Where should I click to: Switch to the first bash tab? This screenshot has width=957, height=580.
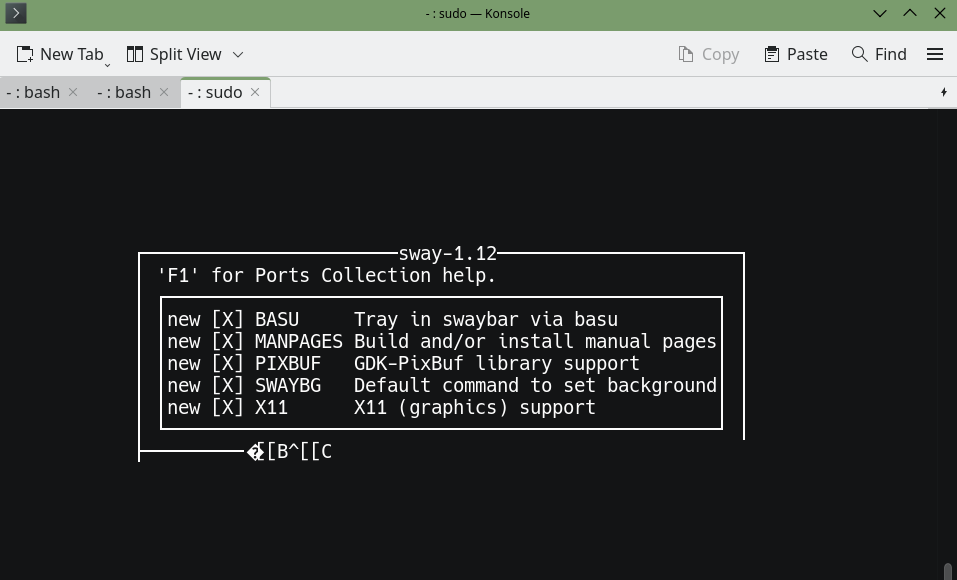tap(33, 92)
